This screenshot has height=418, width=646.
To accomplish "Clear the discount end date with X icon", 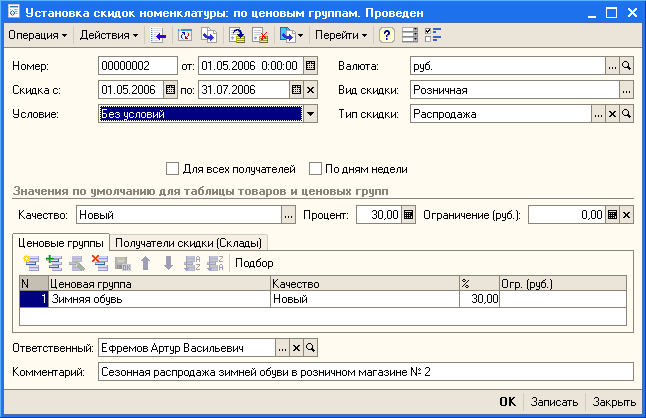I will 310,89.
